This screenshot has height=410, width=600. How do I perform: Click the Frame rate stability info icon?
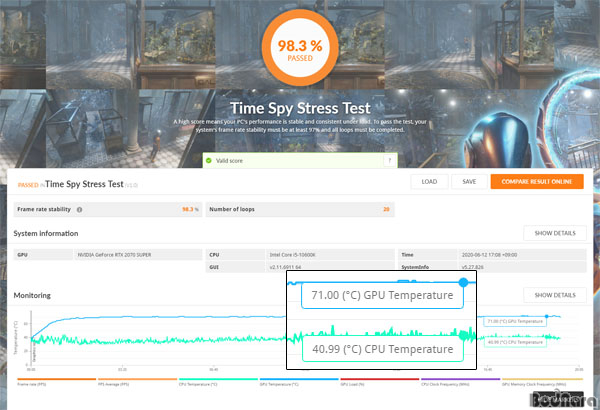pos(79,210)
